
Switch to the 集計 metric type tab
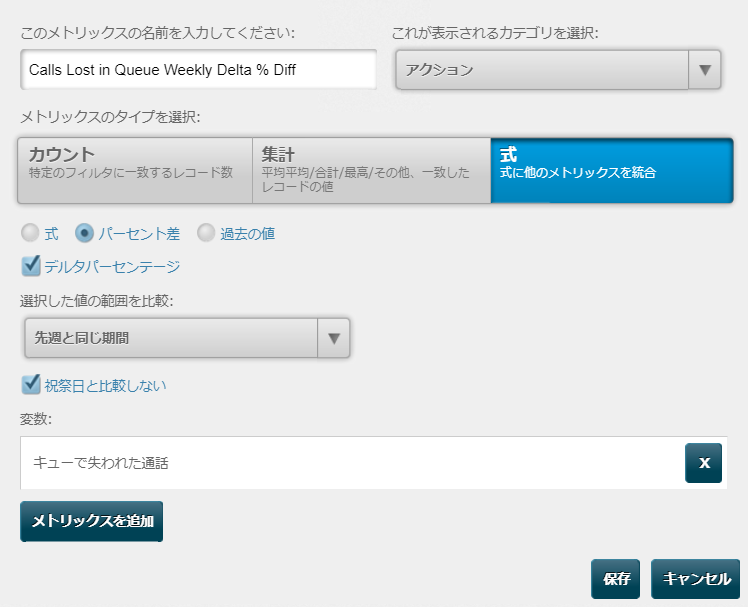coord(371,171)
